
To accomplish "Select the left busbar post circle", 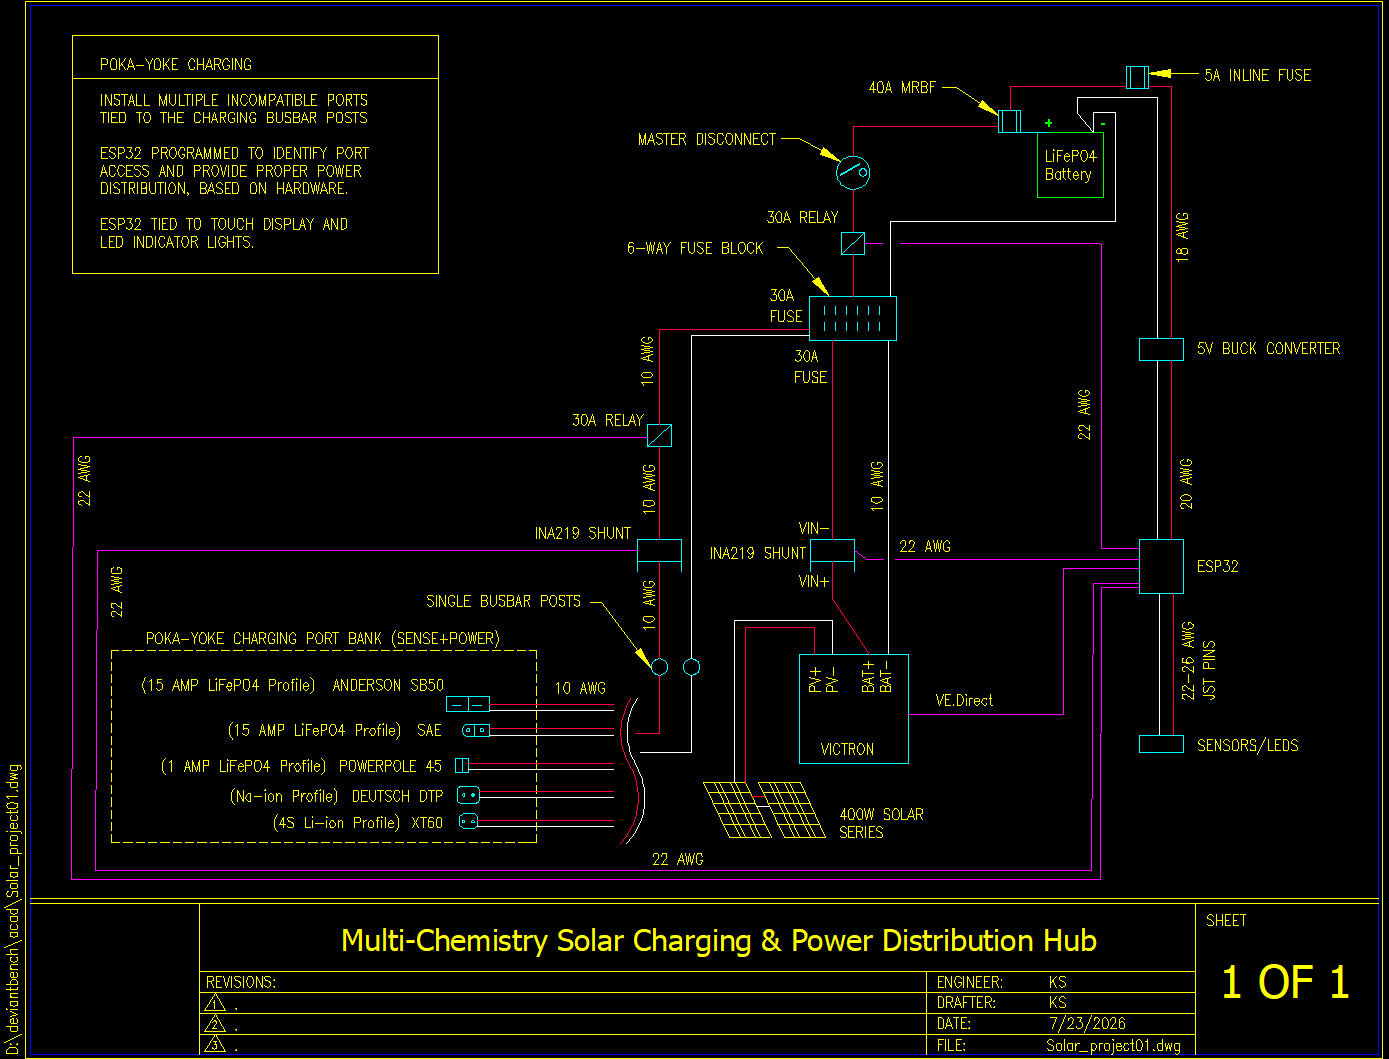I will (659, 667).
